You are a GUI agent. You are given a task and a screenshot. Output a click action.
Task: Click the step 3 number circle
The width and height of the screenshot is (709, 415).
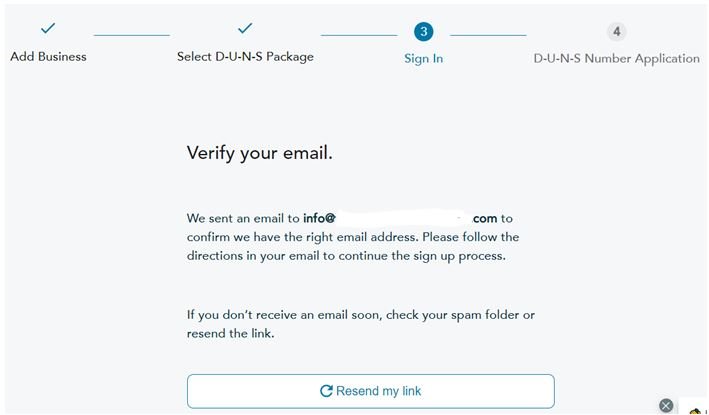(x=424, y=32)
